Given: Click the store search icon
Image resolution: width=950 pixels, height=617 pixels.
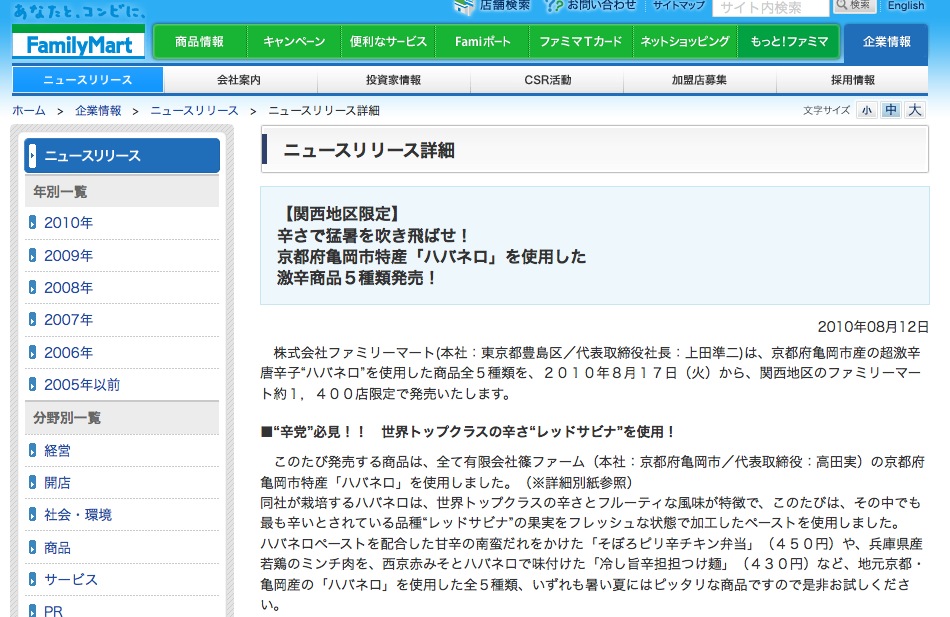Looking at the screenshot, I should coord(464,6).
